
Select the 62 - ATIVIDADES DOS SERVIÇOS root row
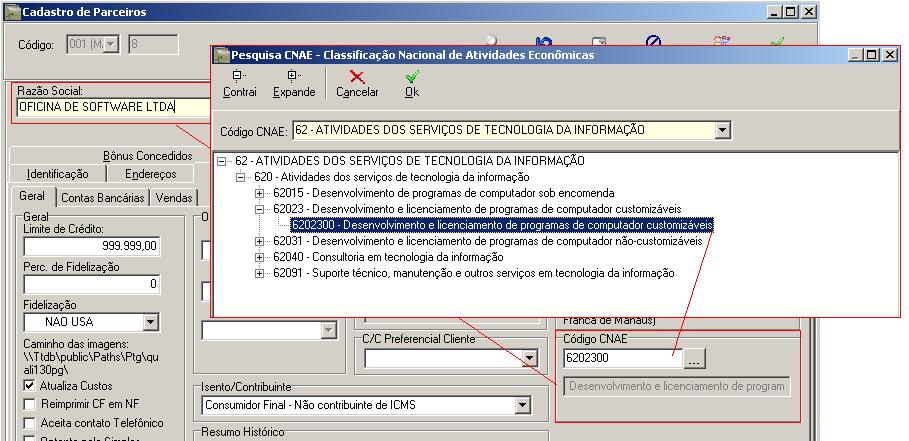click(409, 161)
